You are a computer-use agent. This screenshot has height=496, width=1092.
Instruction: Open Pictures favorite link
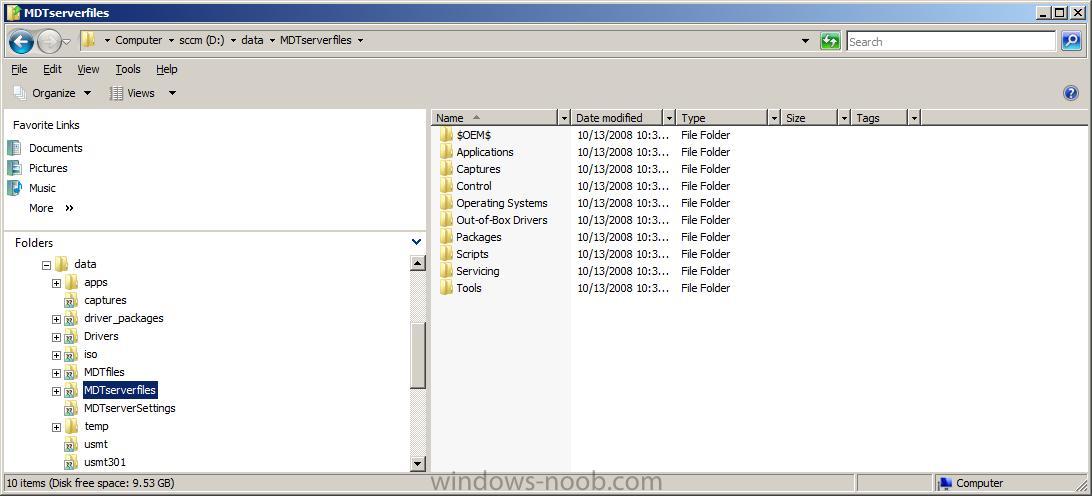(x=48, y=168)
